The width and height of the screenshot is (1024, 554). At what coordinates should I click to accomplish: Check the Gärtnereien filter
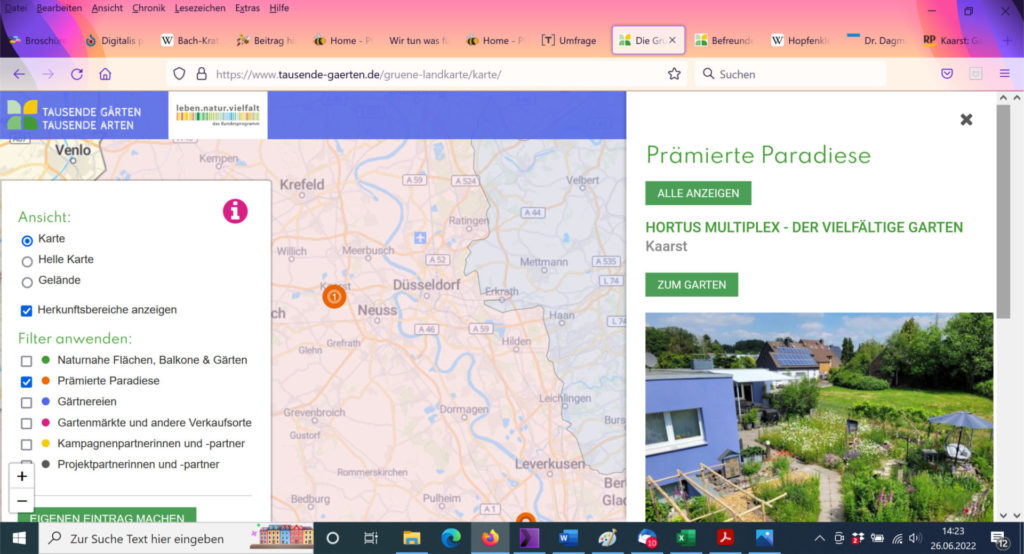tap(26, 402)
